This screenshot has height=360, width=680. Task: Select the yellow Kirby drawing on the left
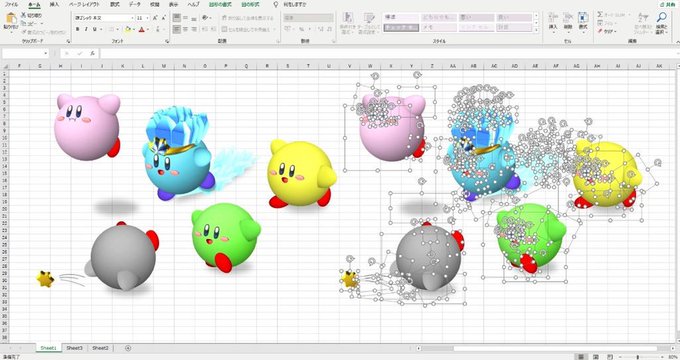301,173
